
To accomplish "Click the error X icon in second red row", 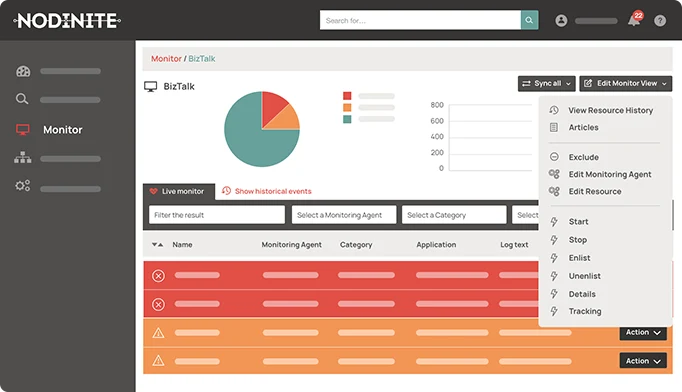I will (158, 304).
